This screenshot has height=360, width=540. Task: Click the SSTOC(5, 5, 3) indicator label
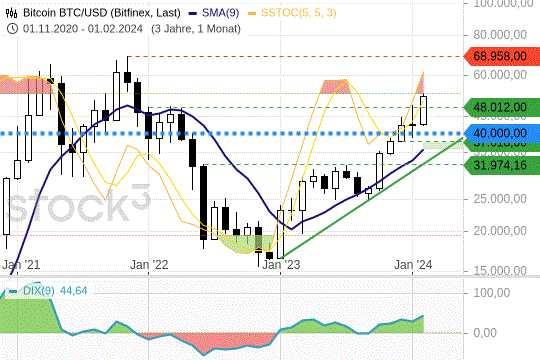tap(299, 13)
